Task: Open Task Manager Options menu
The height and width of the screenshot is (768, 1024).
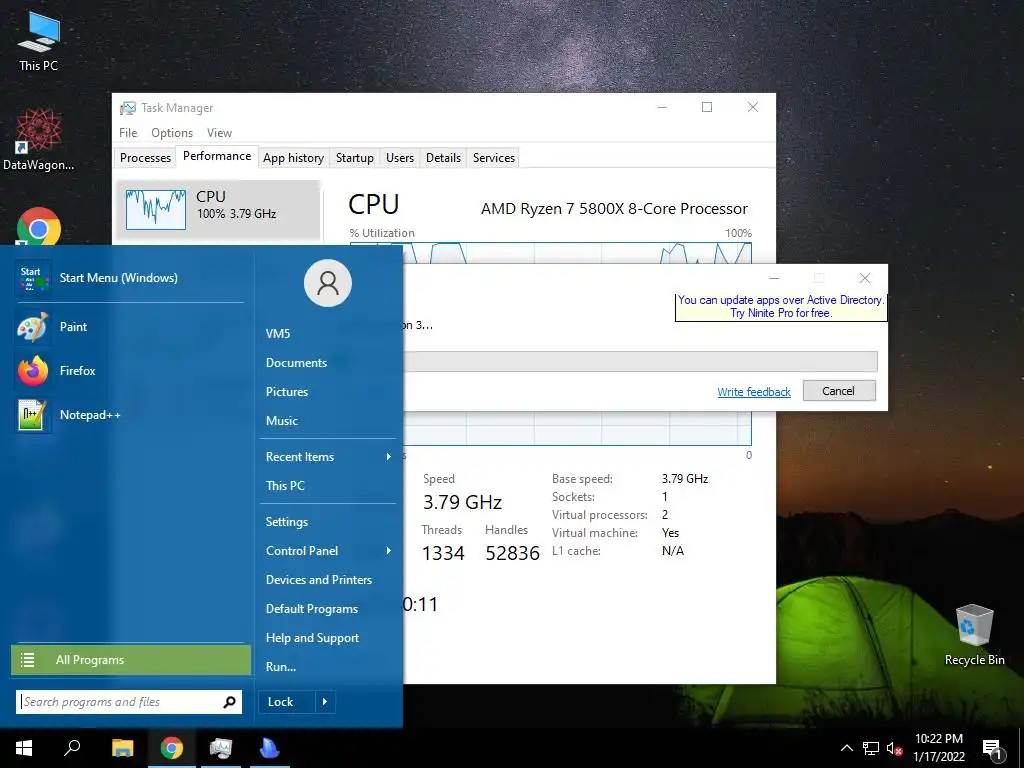Action: click(x=172, y=133)
